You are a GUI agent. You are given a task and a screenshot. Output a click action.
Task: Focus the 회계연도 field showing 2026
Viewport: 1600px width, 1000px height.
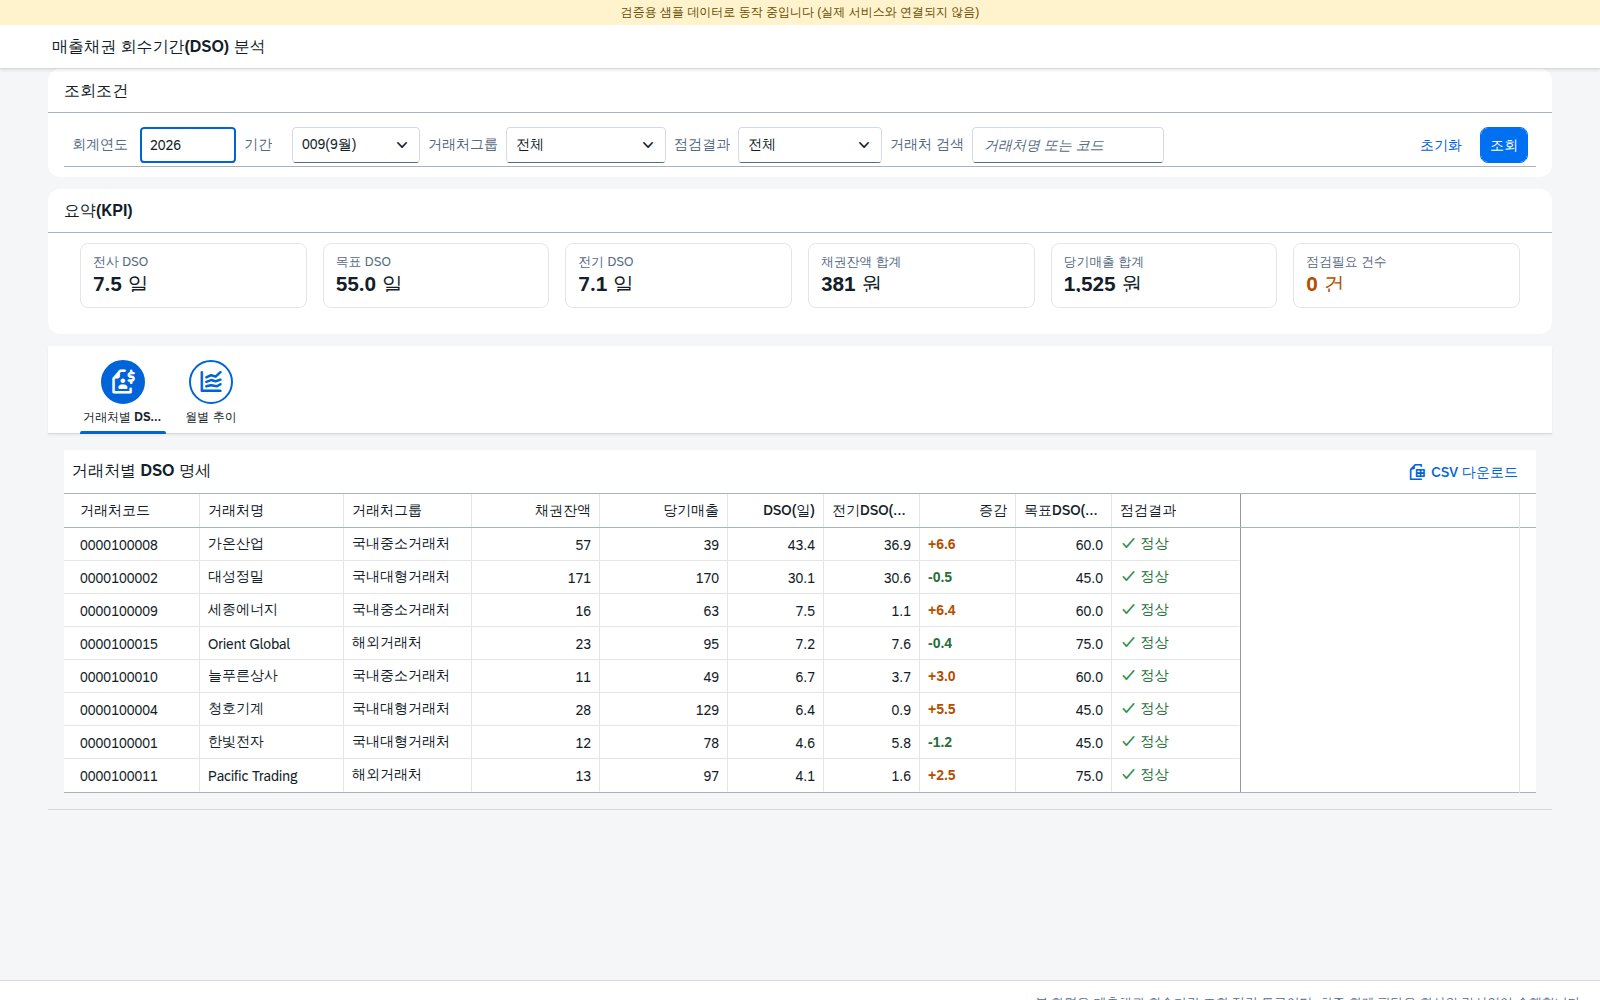point(188,145)
